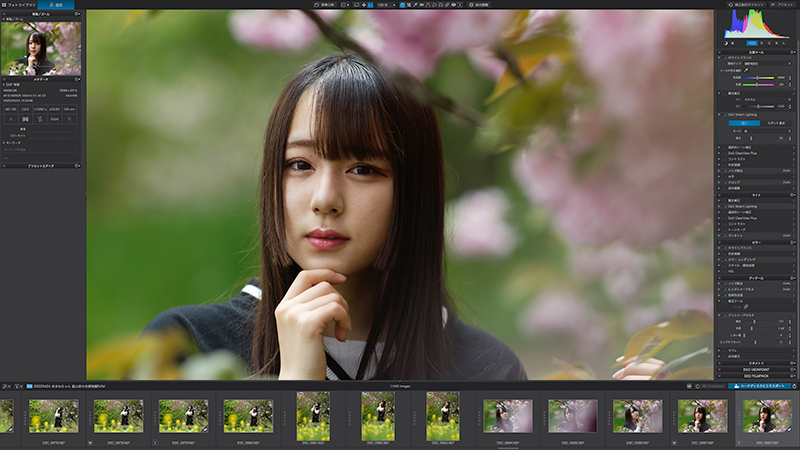The image size is (800, 450).
Task: Select the repair bandage tool
Action: [x=447, y=5]
